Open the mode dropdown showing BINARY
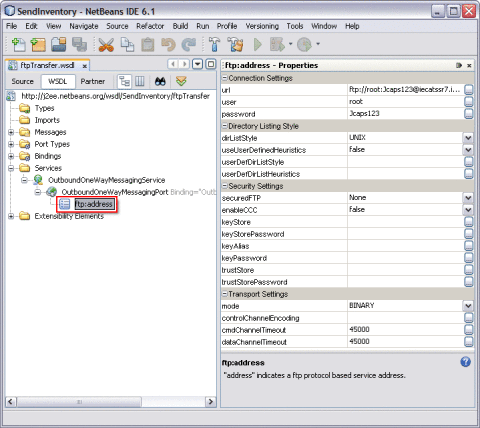This screenshot has height=428, width=480. (468, 306)
